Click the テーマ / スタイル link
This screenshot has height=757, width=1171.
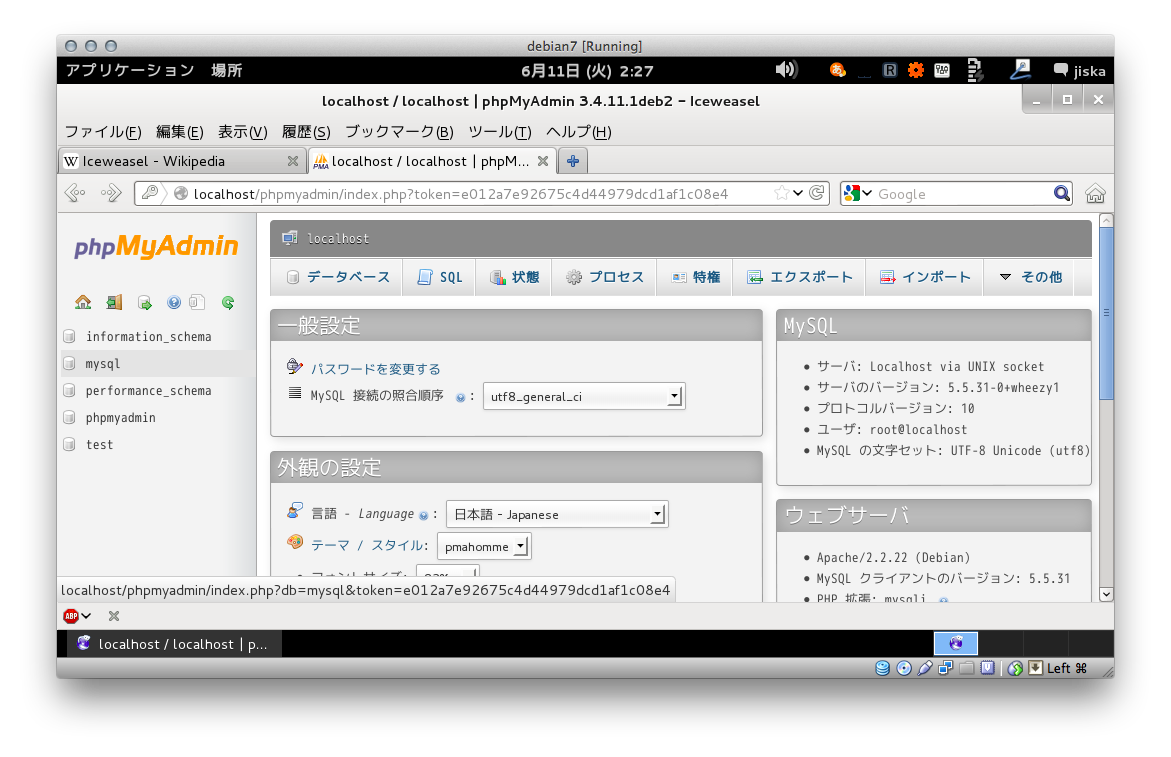(368, 546)
